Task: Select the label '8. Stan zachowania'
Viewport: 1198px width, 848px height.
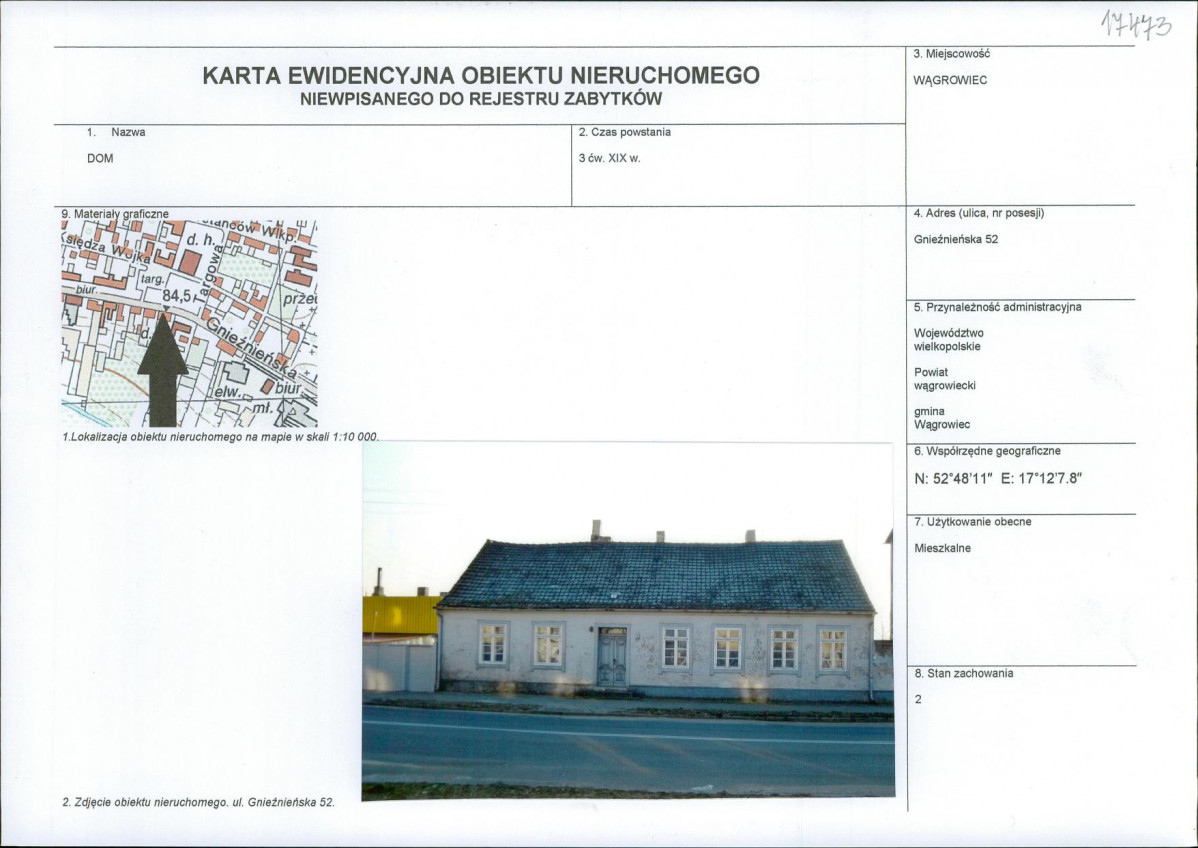Action: (963, 673)
